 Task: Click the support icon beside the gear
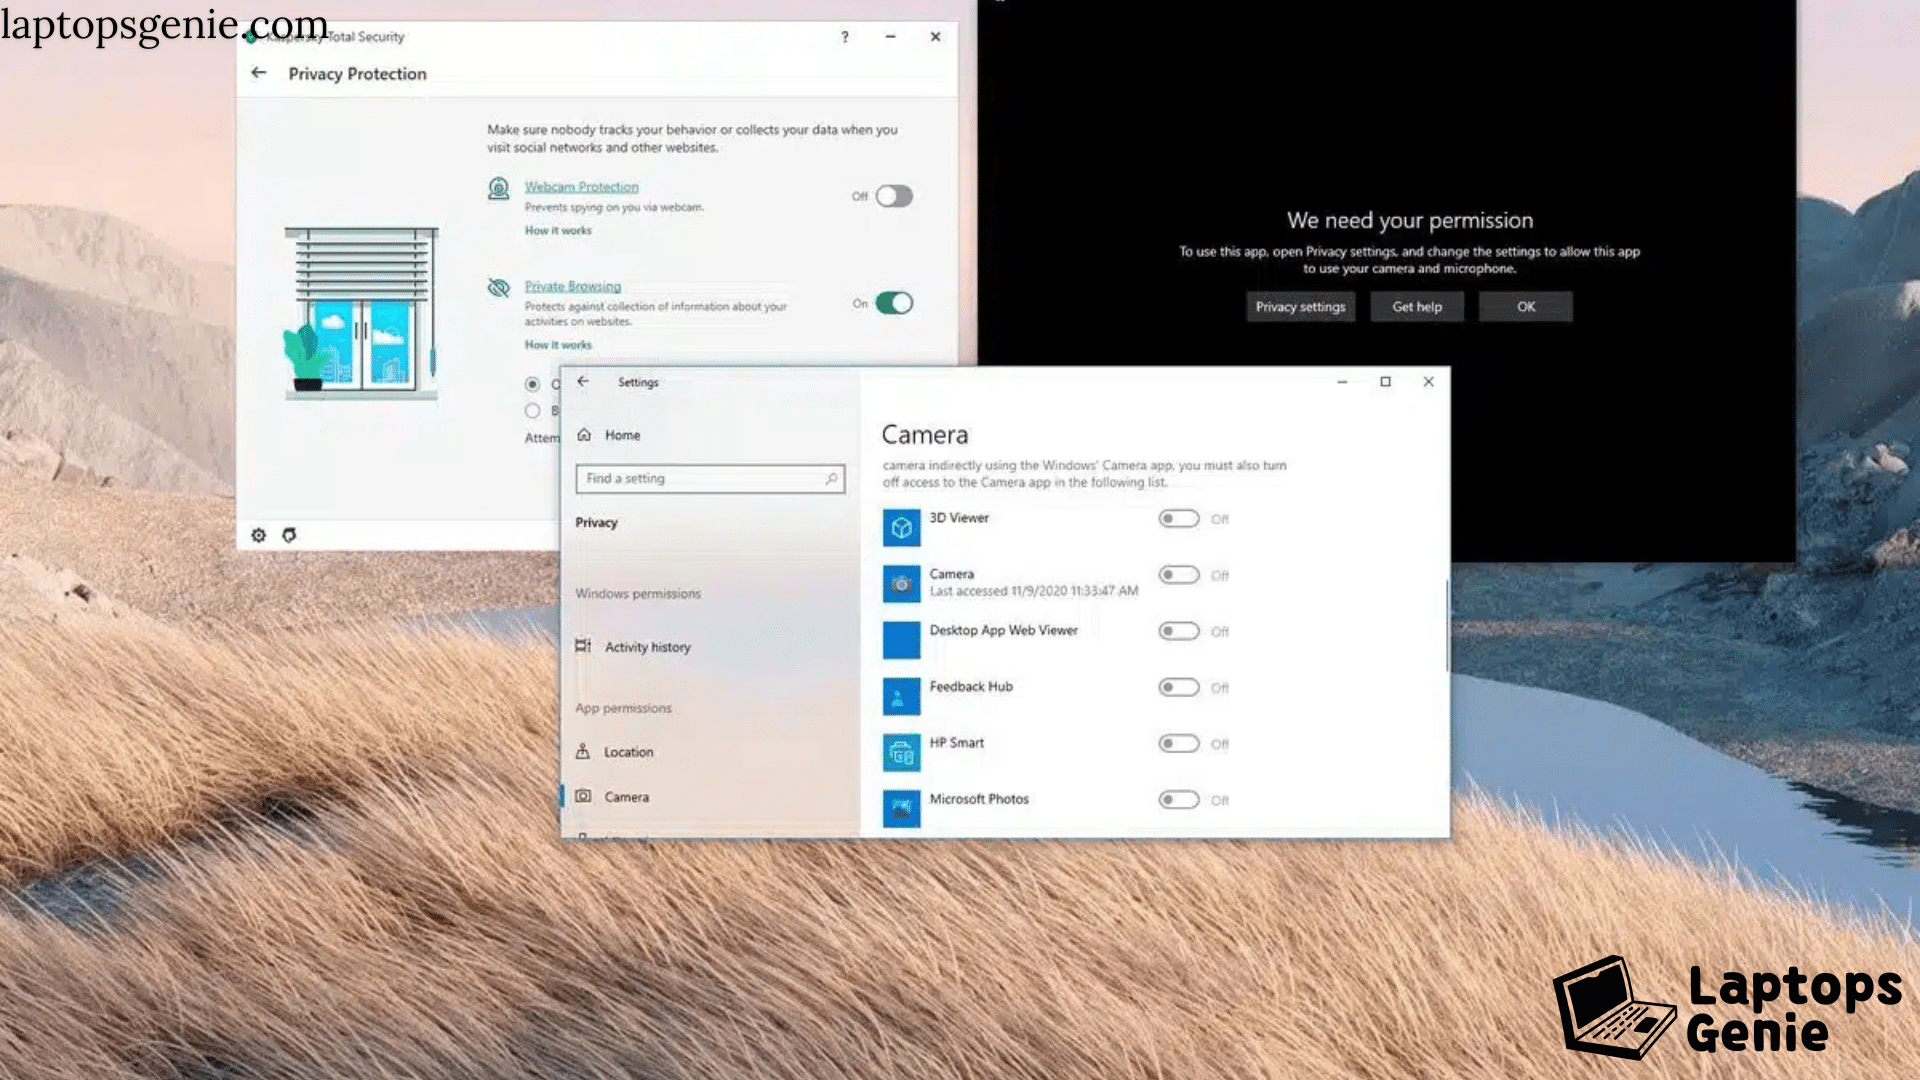(x=289, y=535)
